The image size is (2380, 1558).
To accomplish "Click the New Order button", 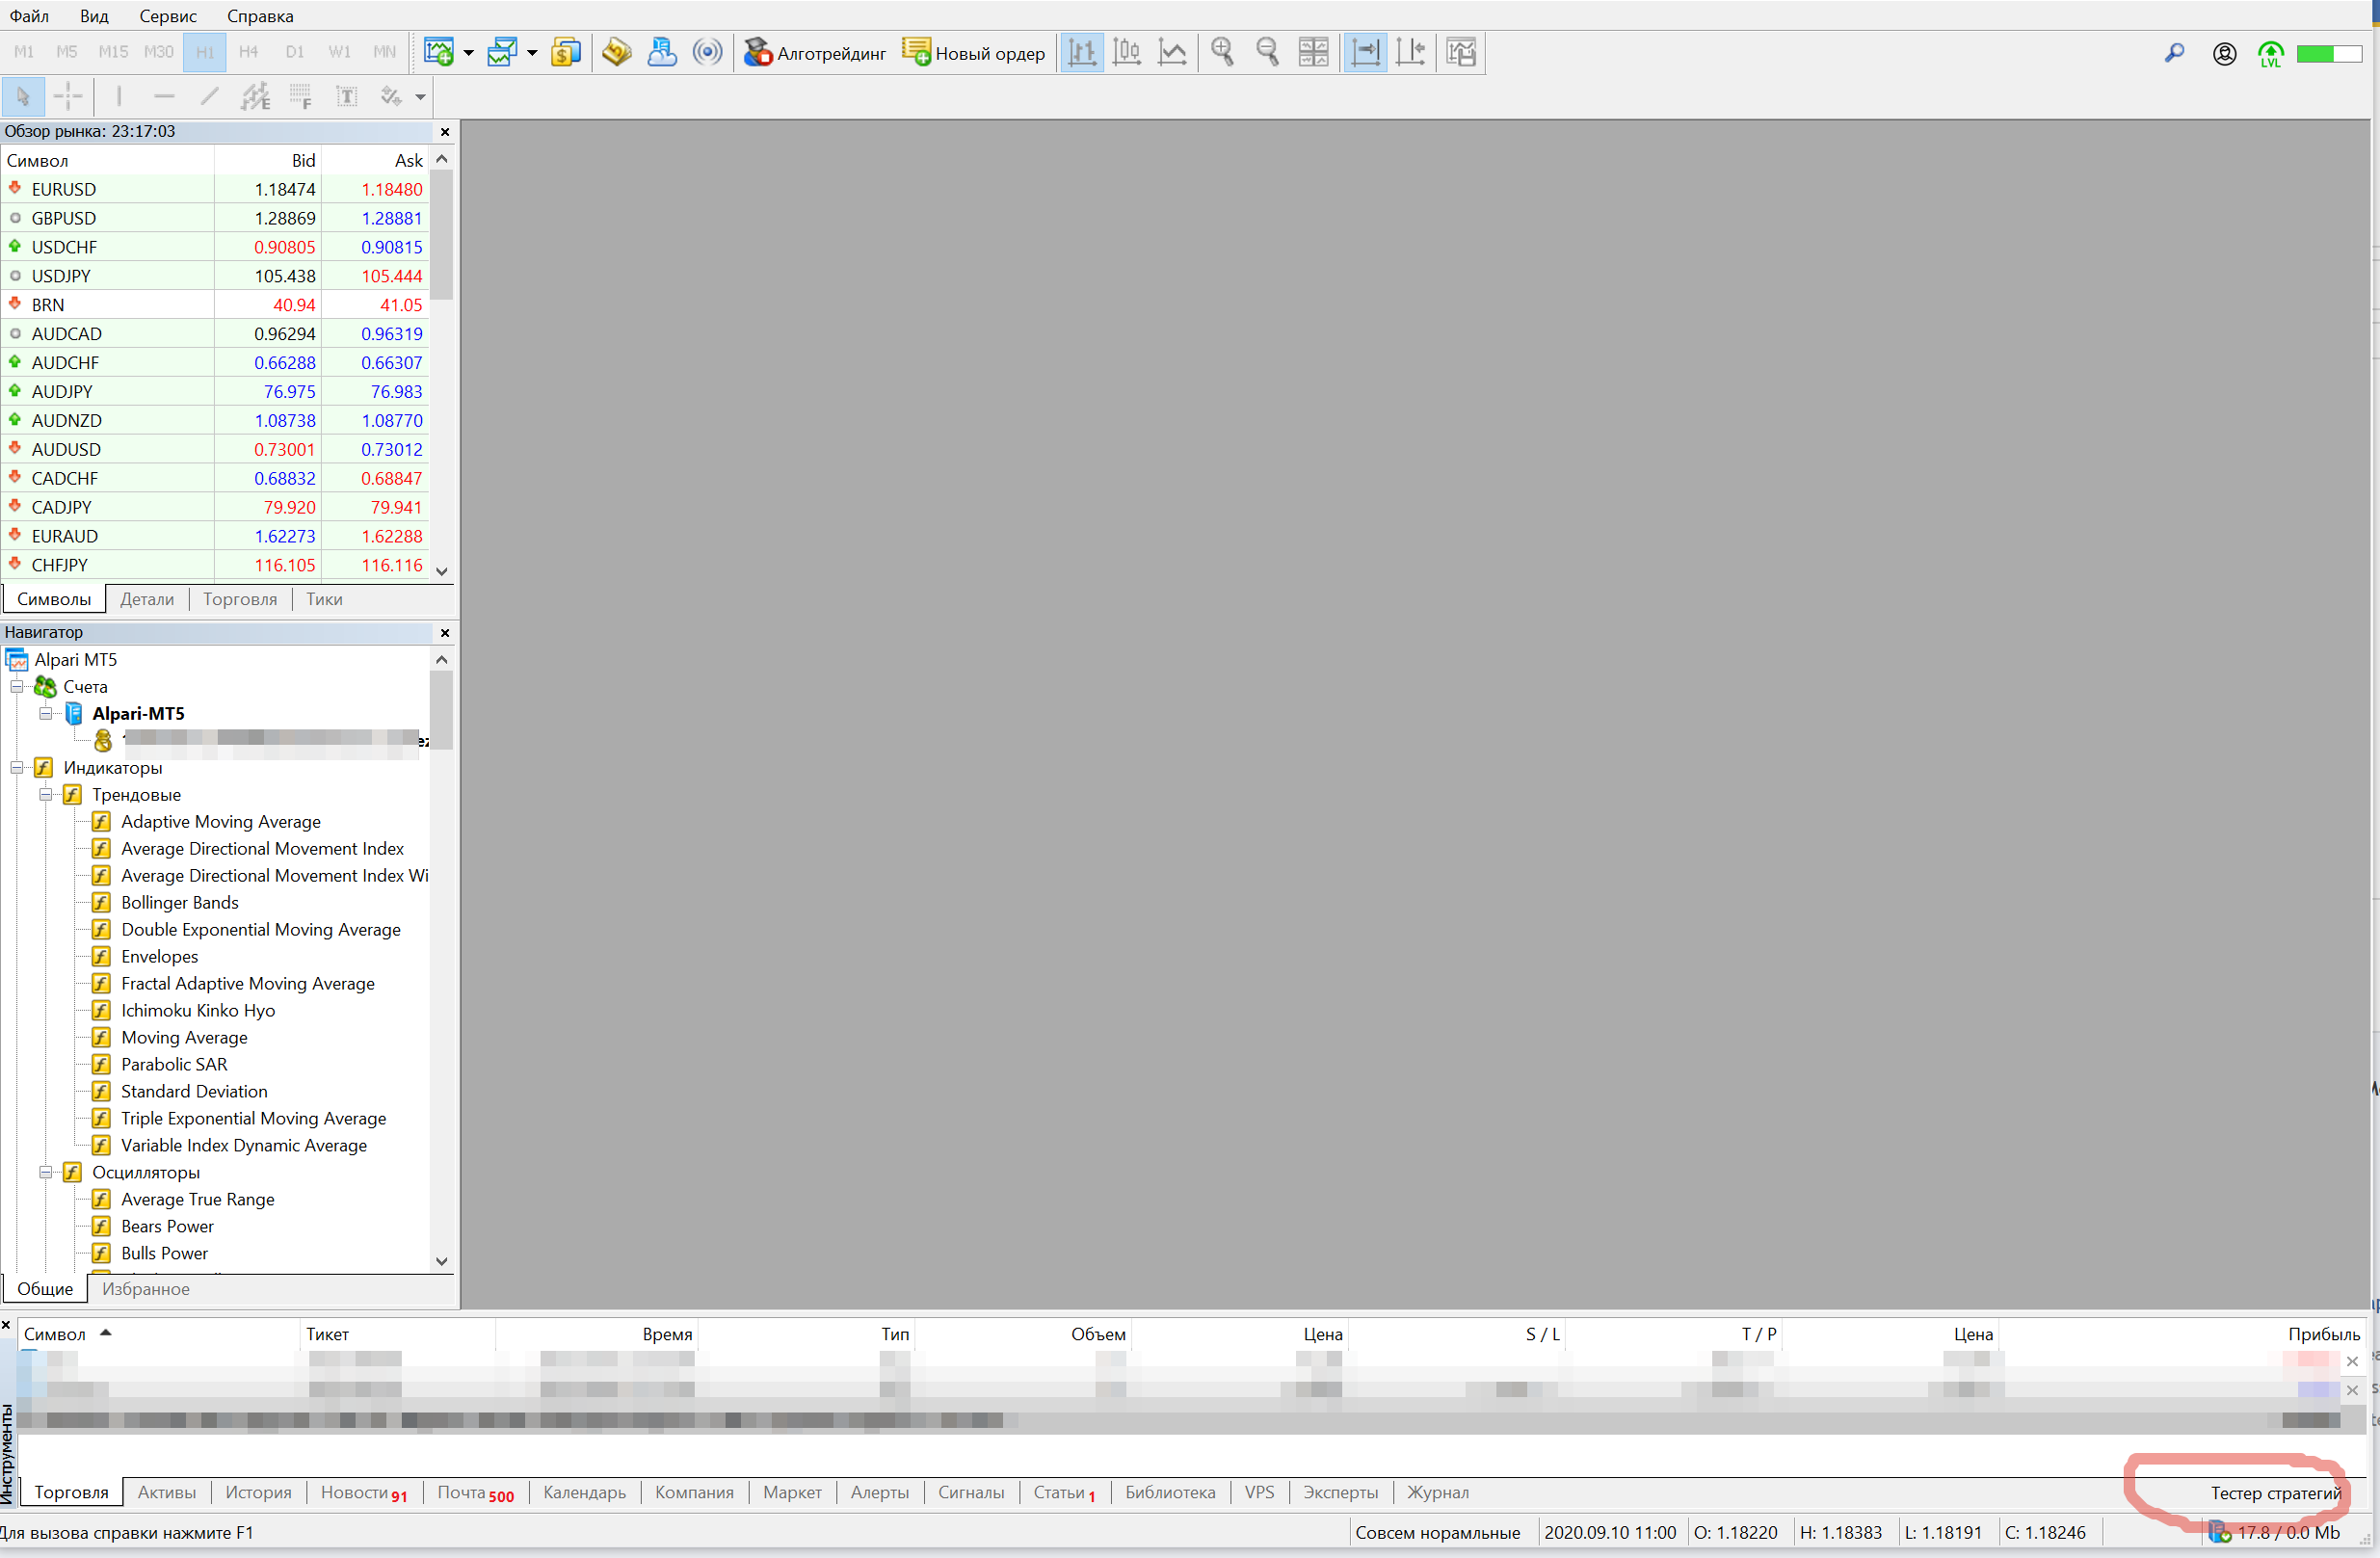I will coord(973,53).
